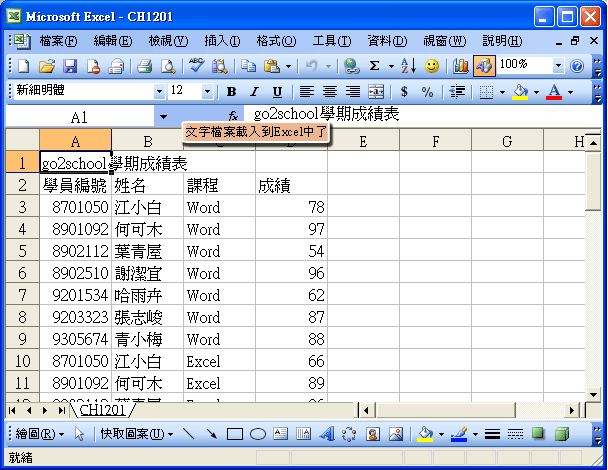Image resolution: width=608 pixels, height=470 pixels.
Task: Click the Increase Indent icon
Action: click(x=458, y=92)
